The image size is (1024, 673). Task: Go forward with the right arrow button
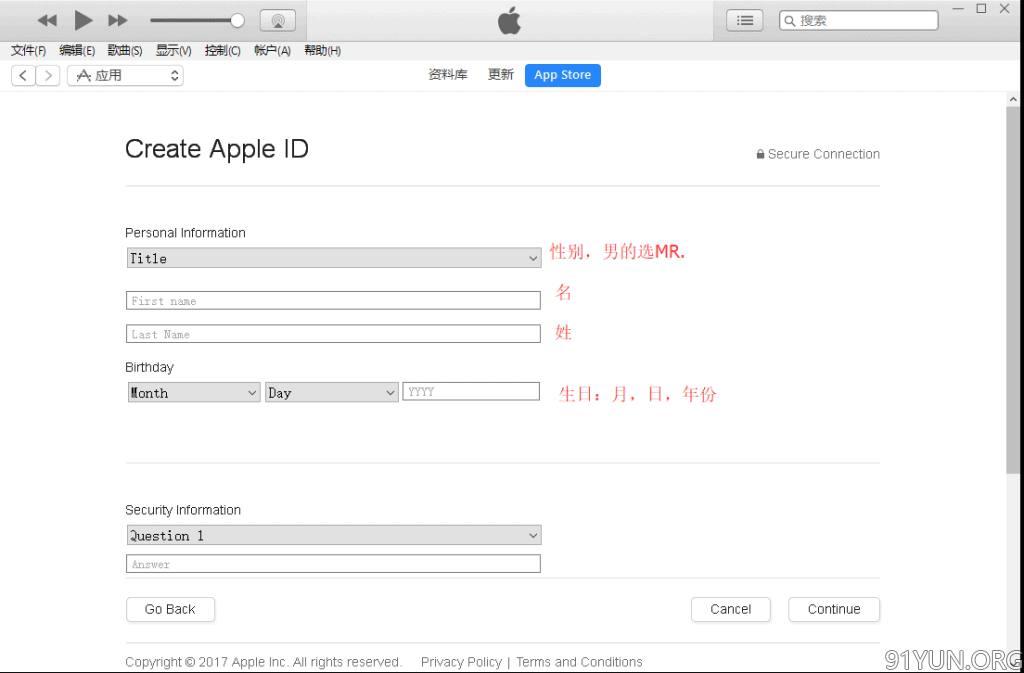coord(48,76)
